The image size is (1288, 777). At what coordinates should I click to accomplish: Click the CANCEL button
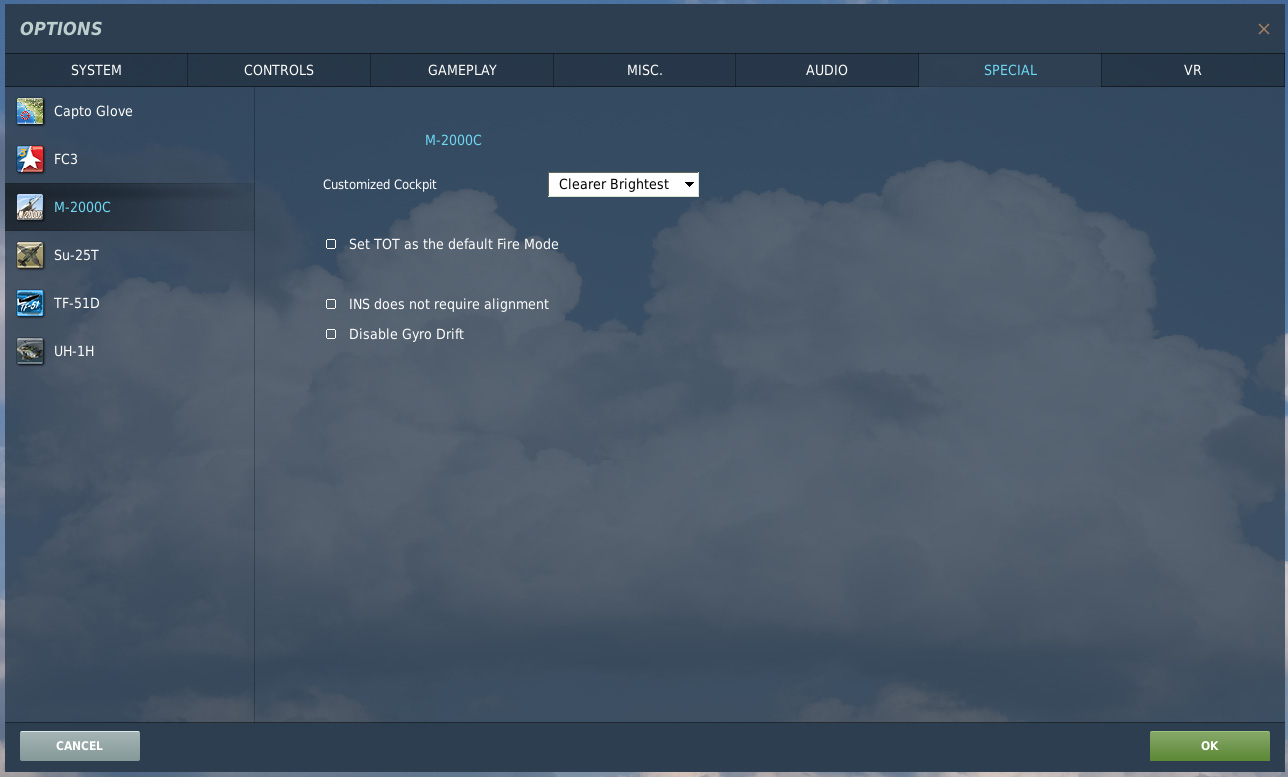(80, 746)
